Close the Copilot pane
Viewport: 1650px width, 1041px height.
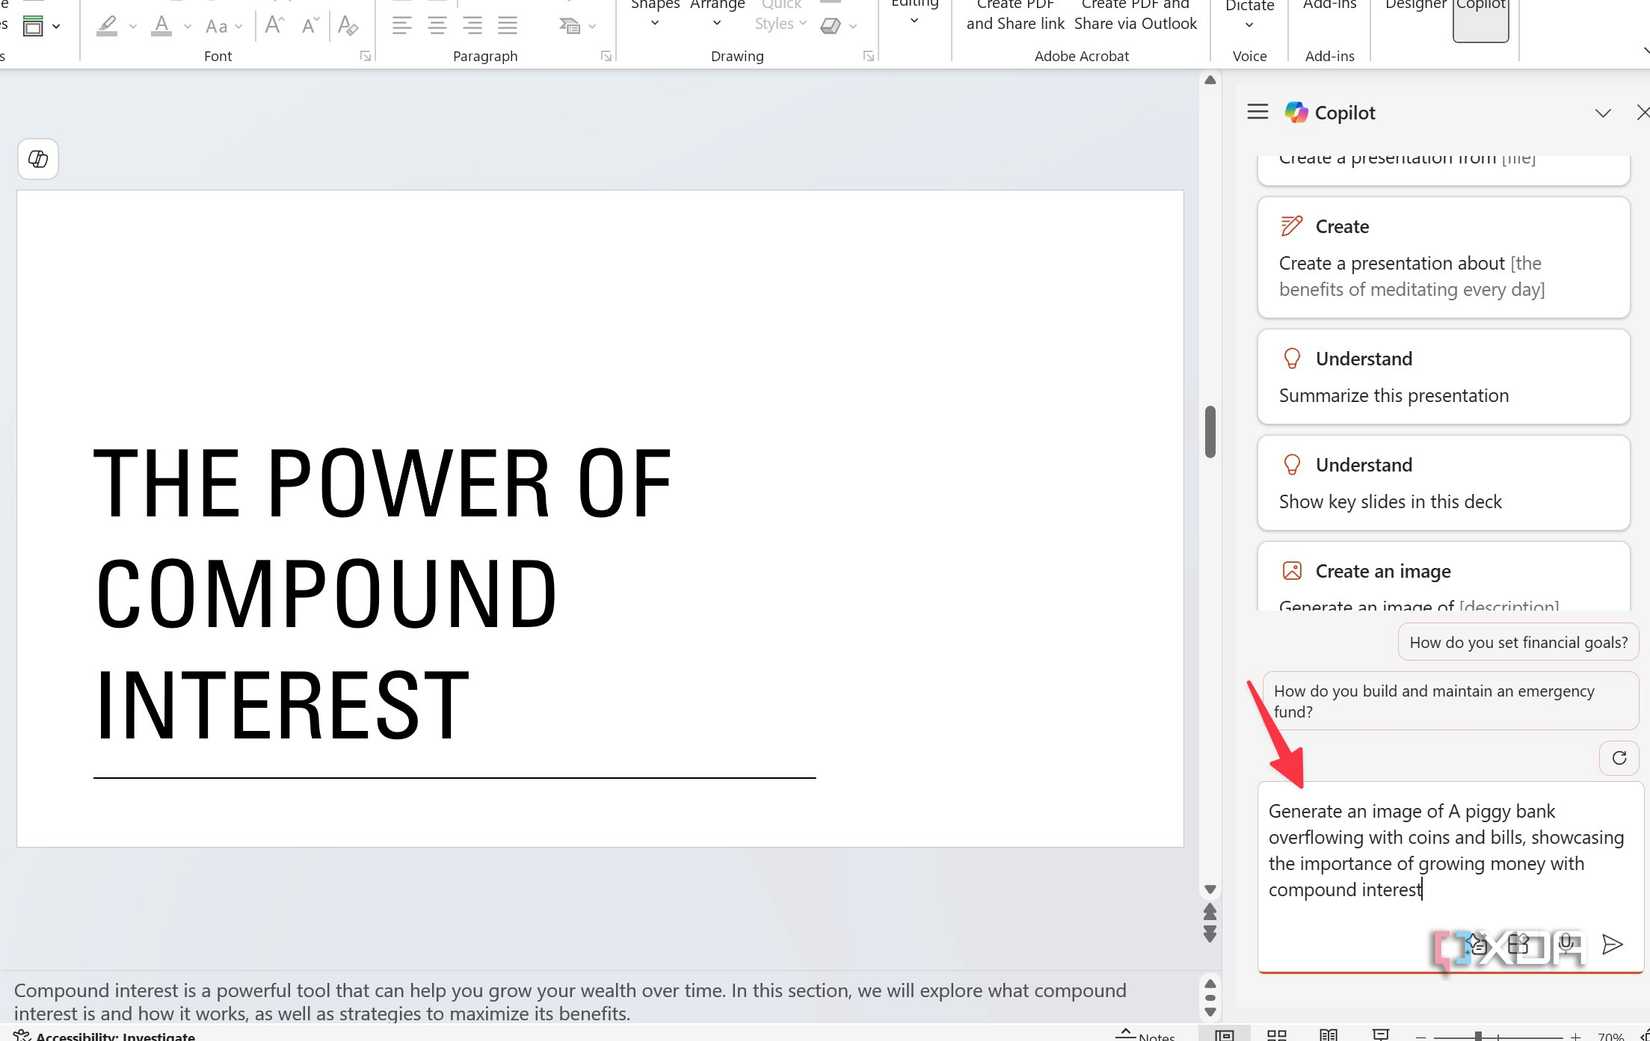tap(1642, 112)
